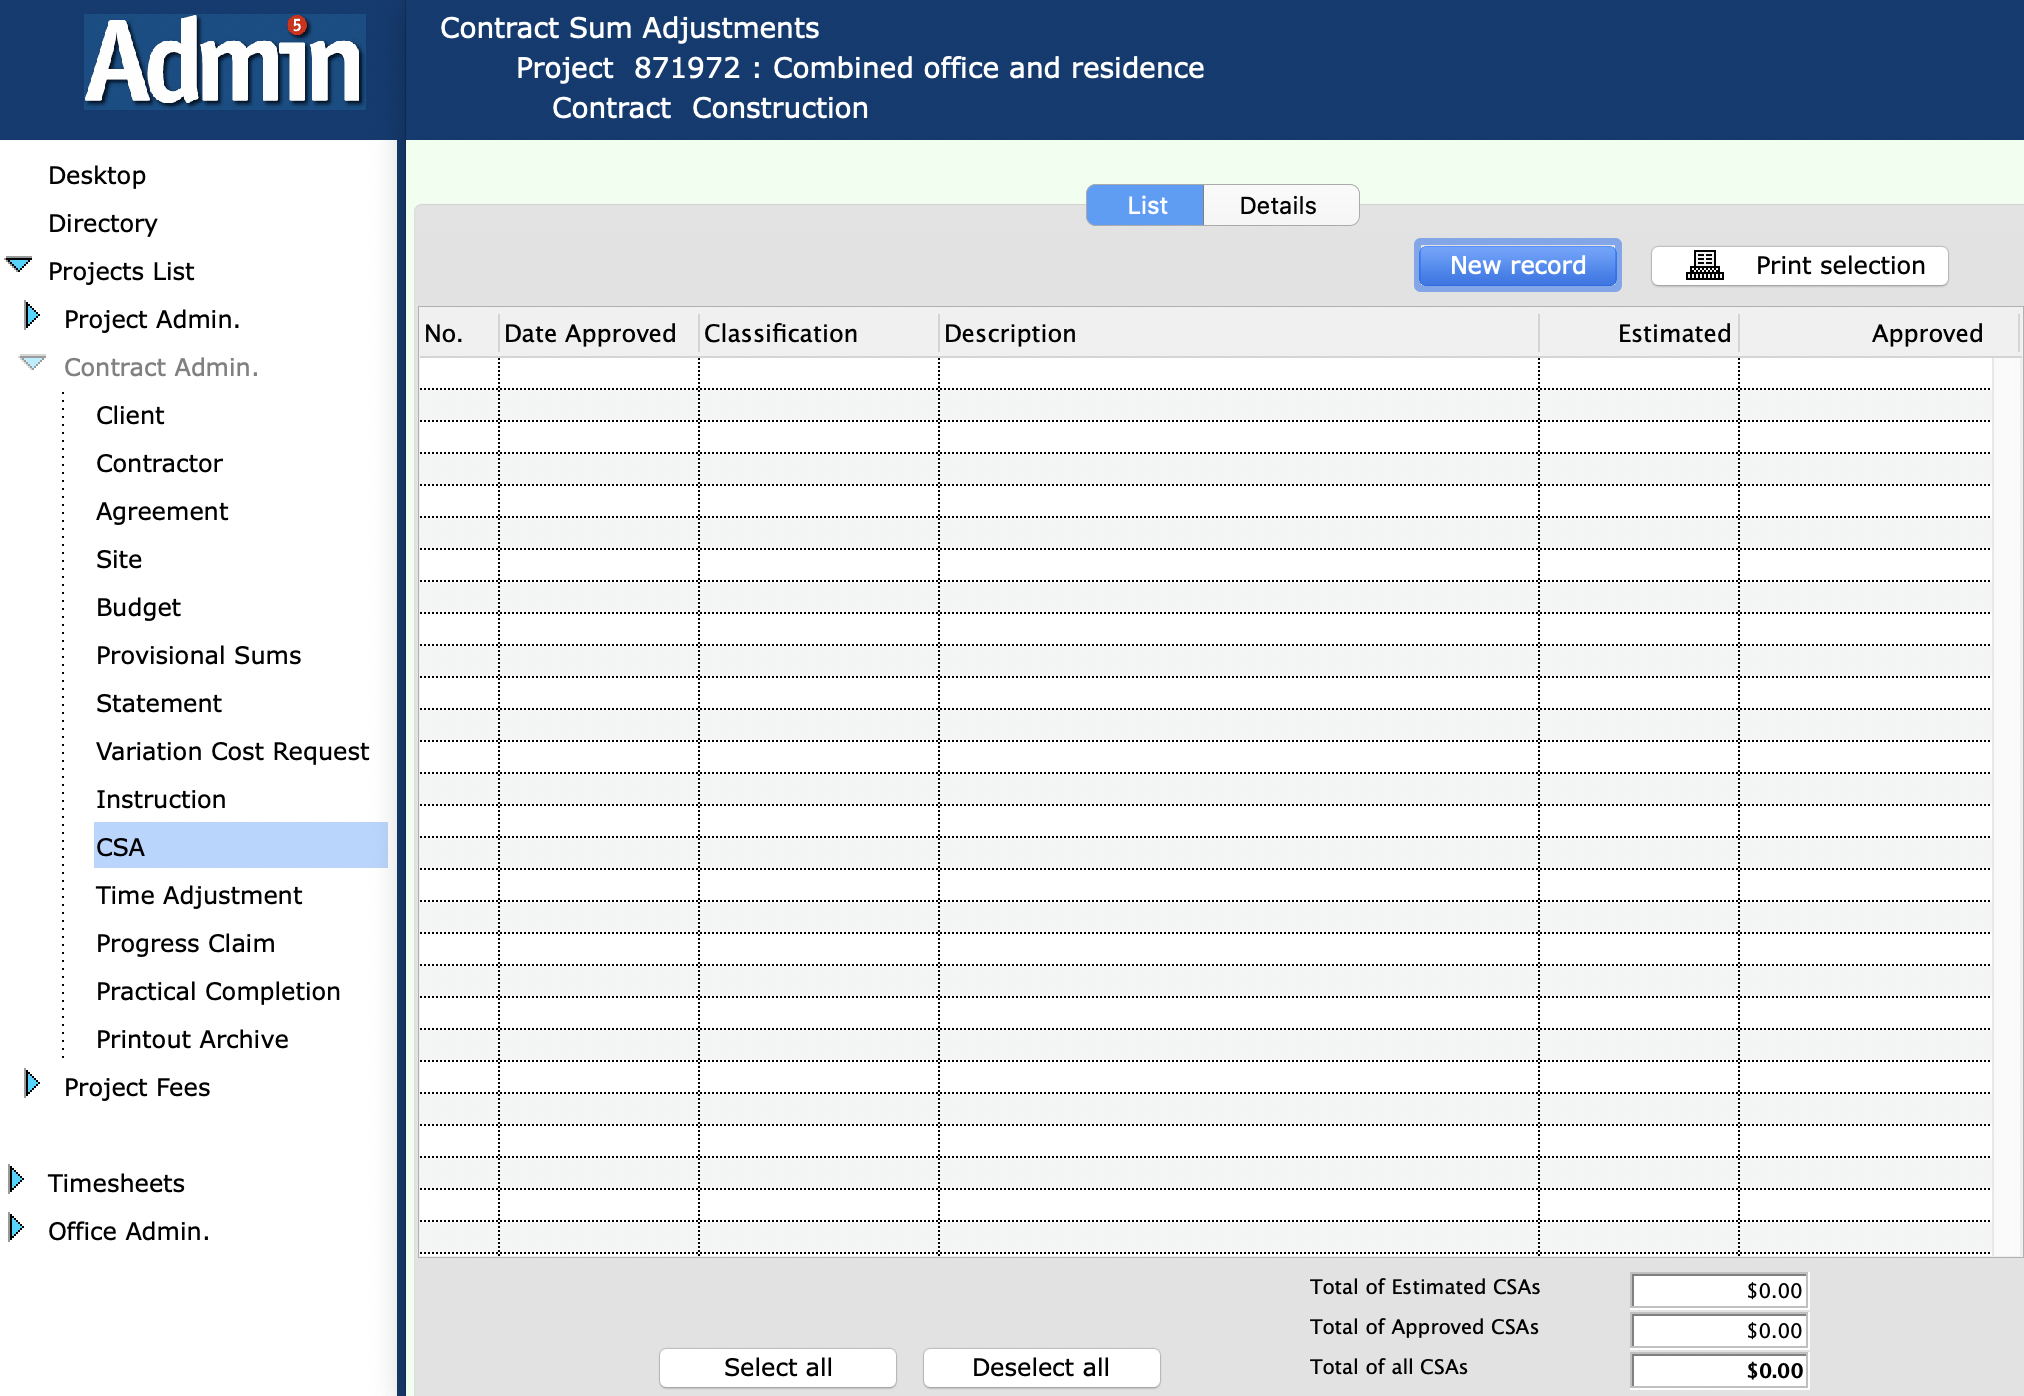Click the Deselect all button
Screen dimensions: 2024x1396
(1040, 1367)
